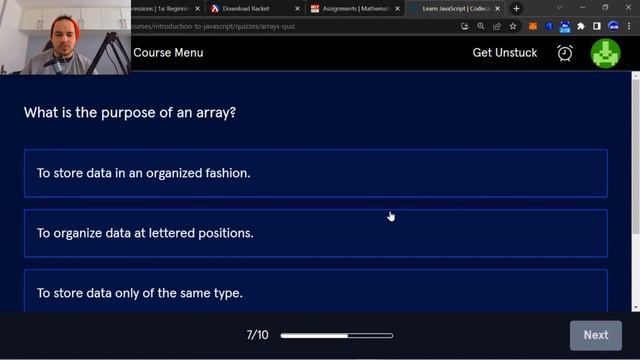The width and height of the screenshot is (640, 360).
Task: Click the zoom magnifier icon in address bar
Action: [x=481, y=26]
